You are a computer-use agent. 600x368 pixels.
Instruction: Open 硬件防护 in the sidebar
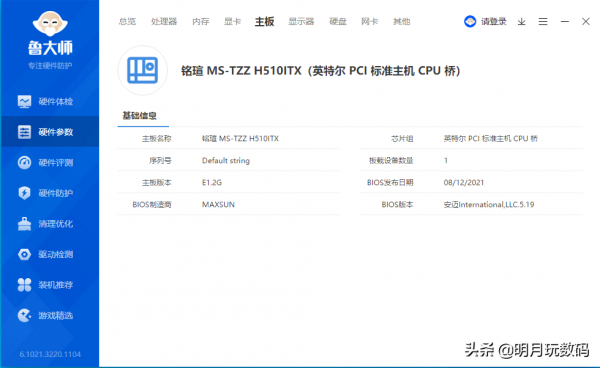click(x=50, y=193)
